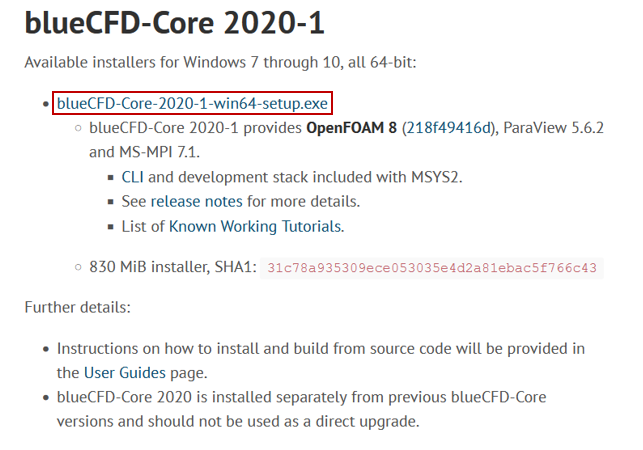Open the release notes link

[x=196, y=202]
